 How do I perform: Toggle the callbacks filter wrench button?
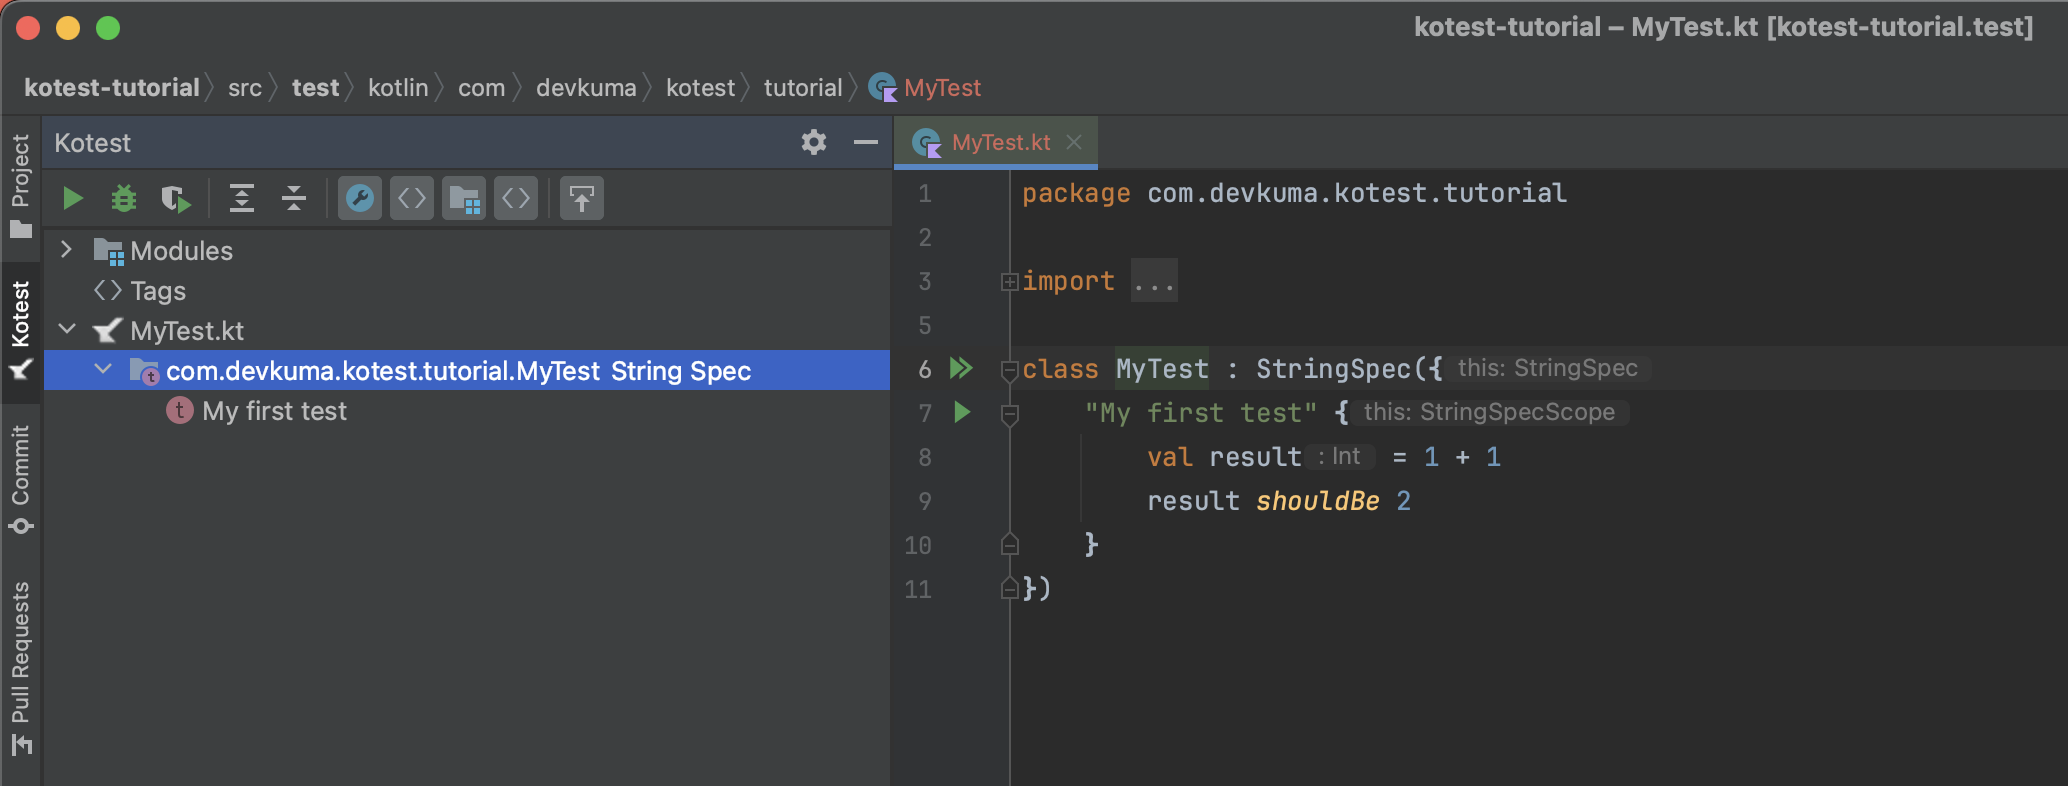click(360, 198)
